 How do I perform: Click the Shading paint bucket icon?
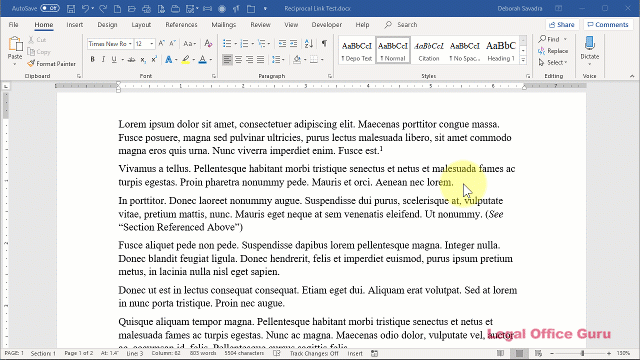(297, 60)
